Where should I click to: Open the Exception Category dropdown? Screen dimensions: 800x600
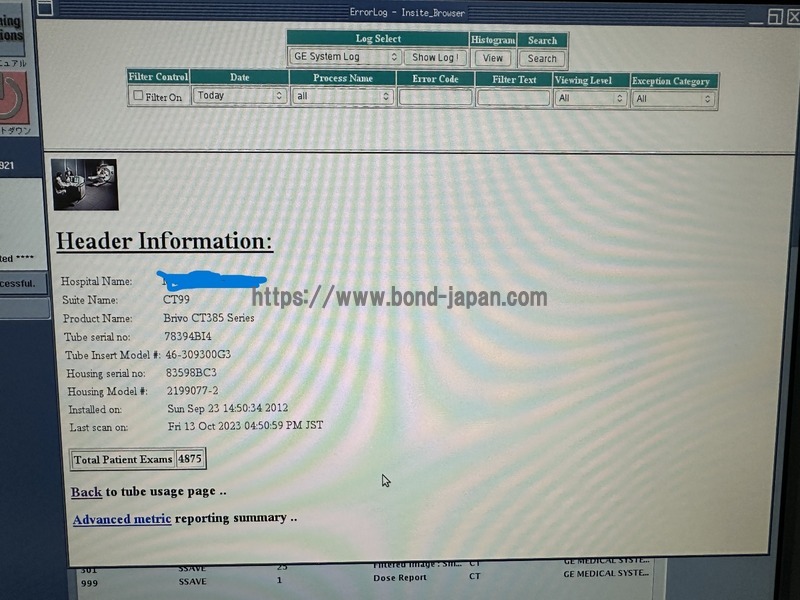point(673,99)
